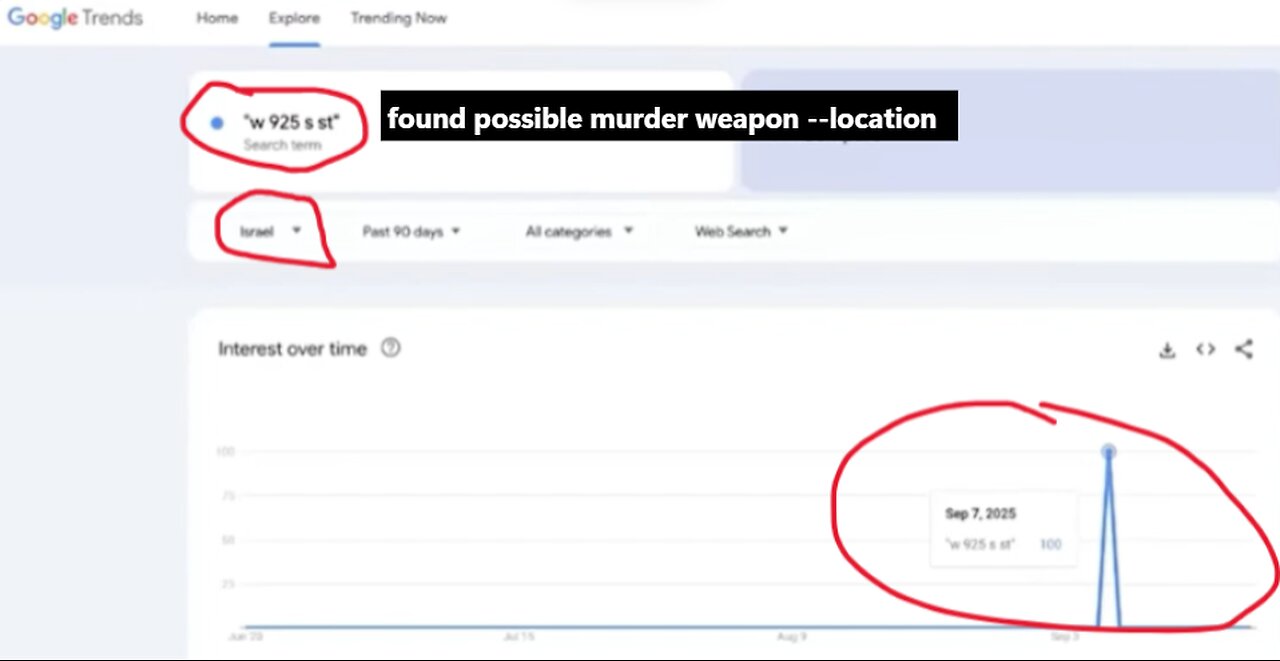The height and width of the screenshot is (661, 1280).
Task: Open the embed code icon
Action: 1206,349
